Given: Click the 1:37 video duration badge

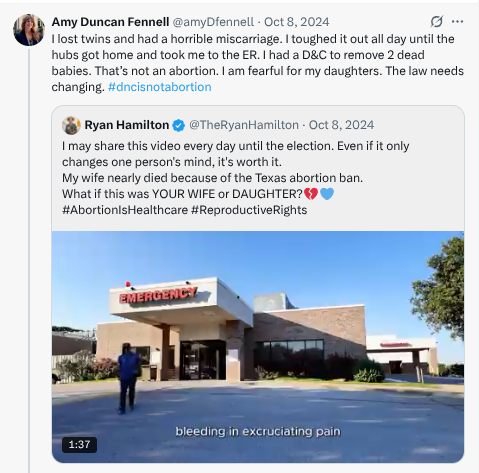Looking at the screenshot, I should pyautogui.click(x=79, y=445).
